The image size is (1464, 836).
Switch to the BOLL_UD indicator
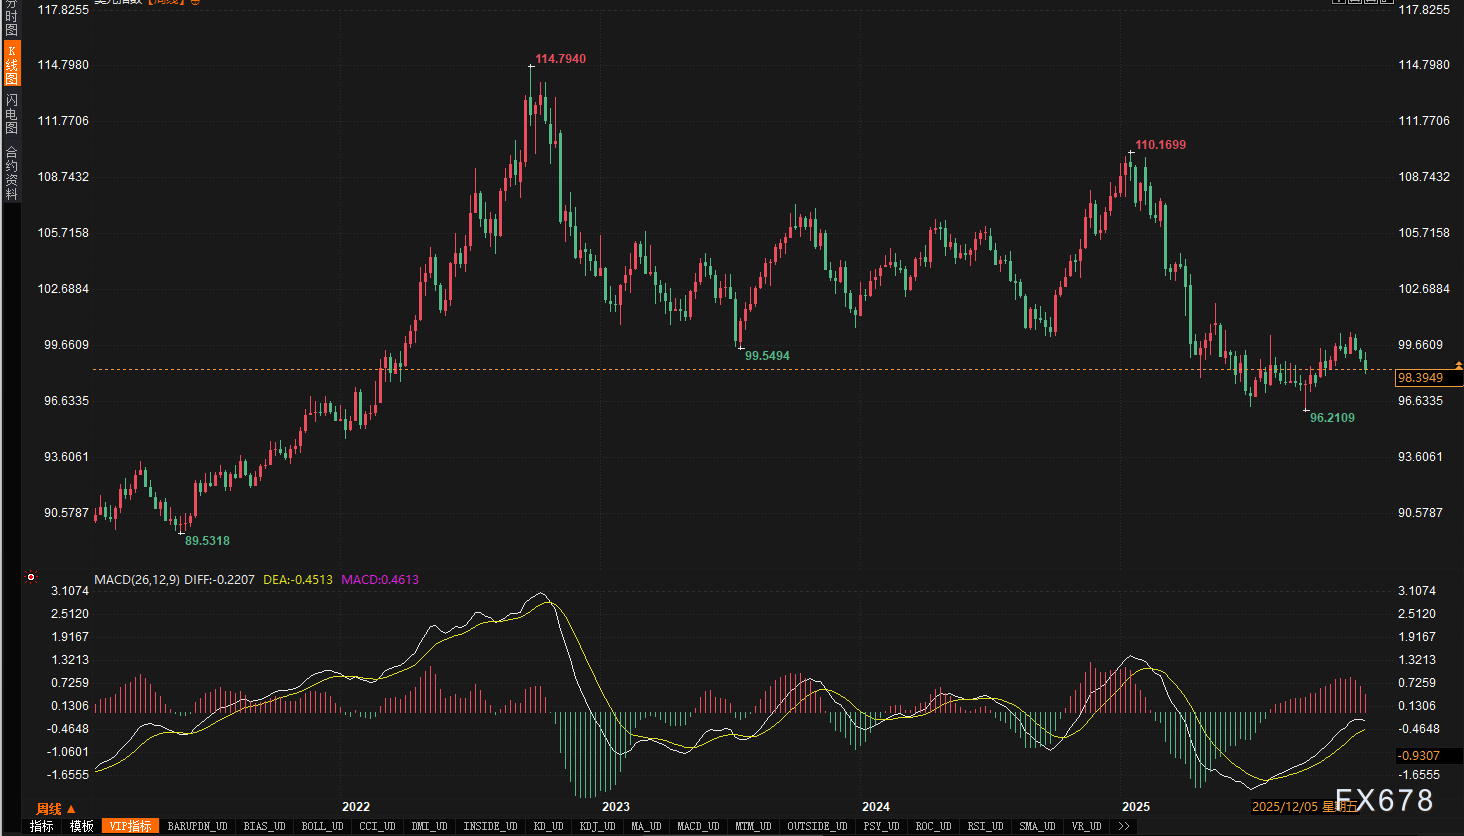point(322,826)
